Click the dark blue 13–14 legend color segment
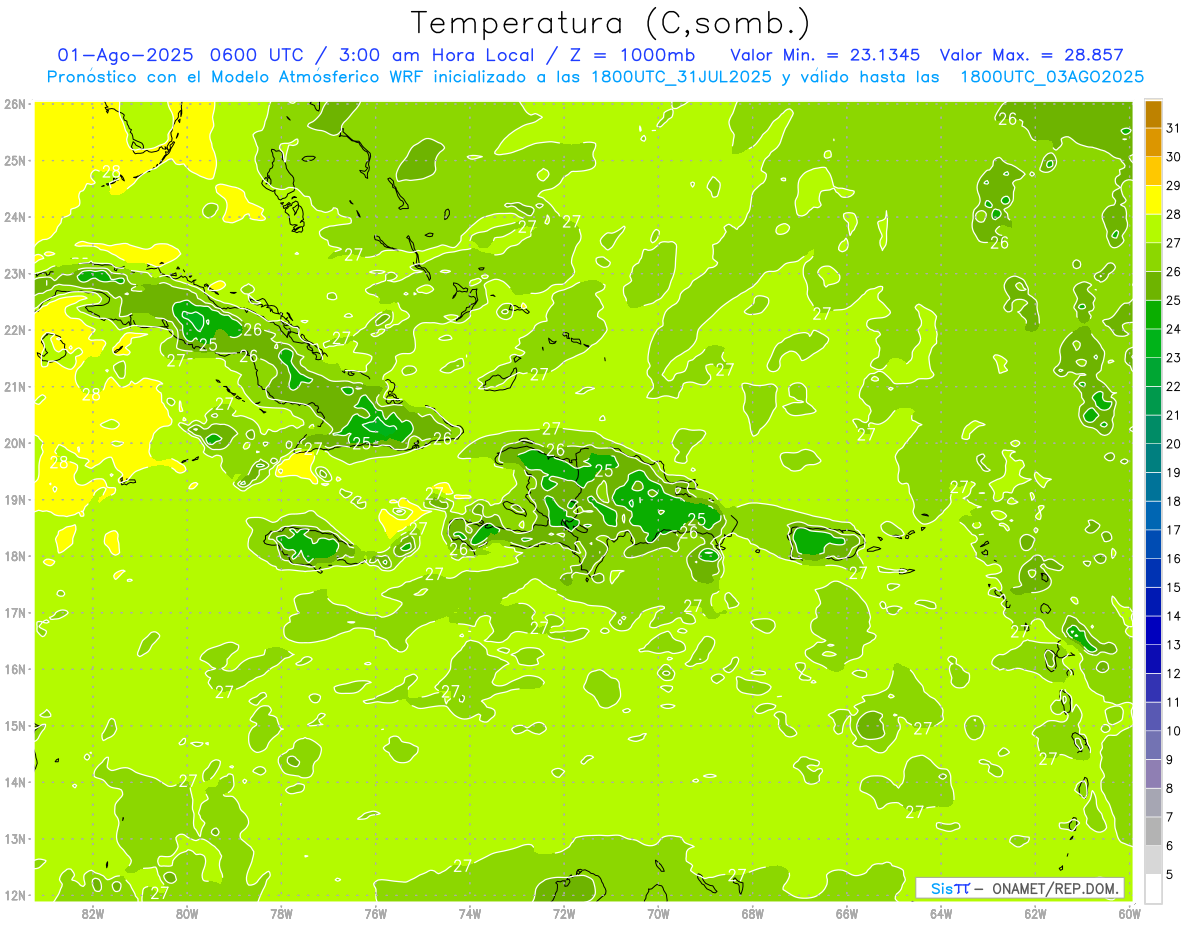 (1153, 630)
